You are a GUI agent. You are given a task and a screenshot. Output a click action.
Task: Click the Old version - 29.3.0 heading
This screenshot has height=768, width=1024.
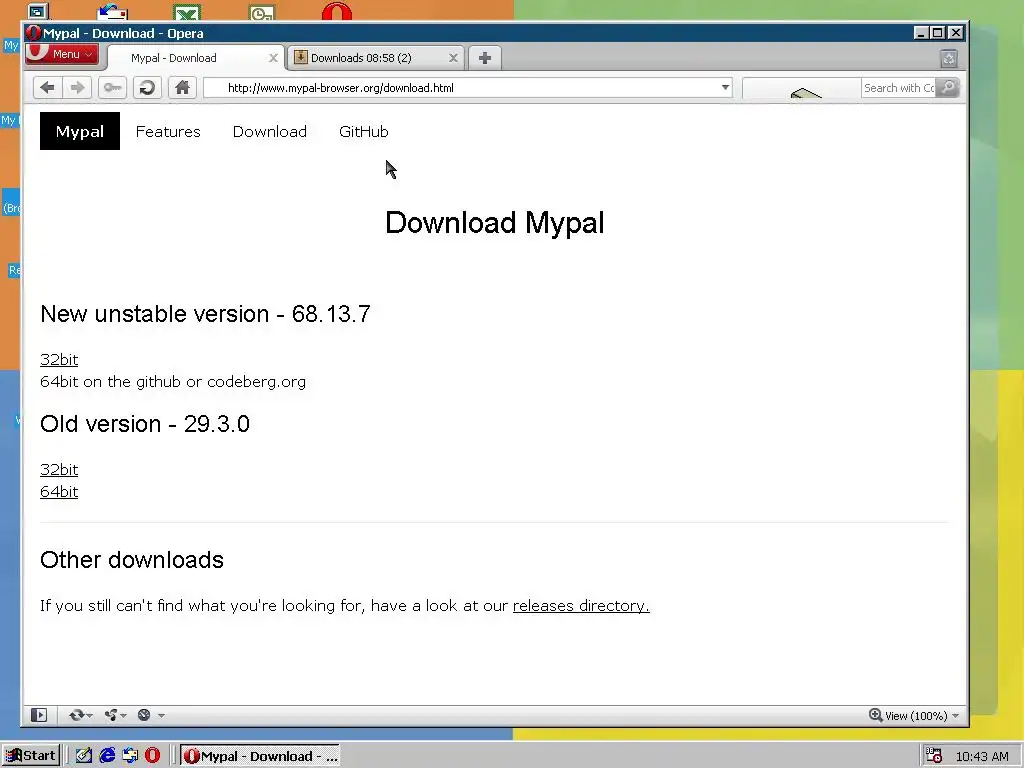145,424
